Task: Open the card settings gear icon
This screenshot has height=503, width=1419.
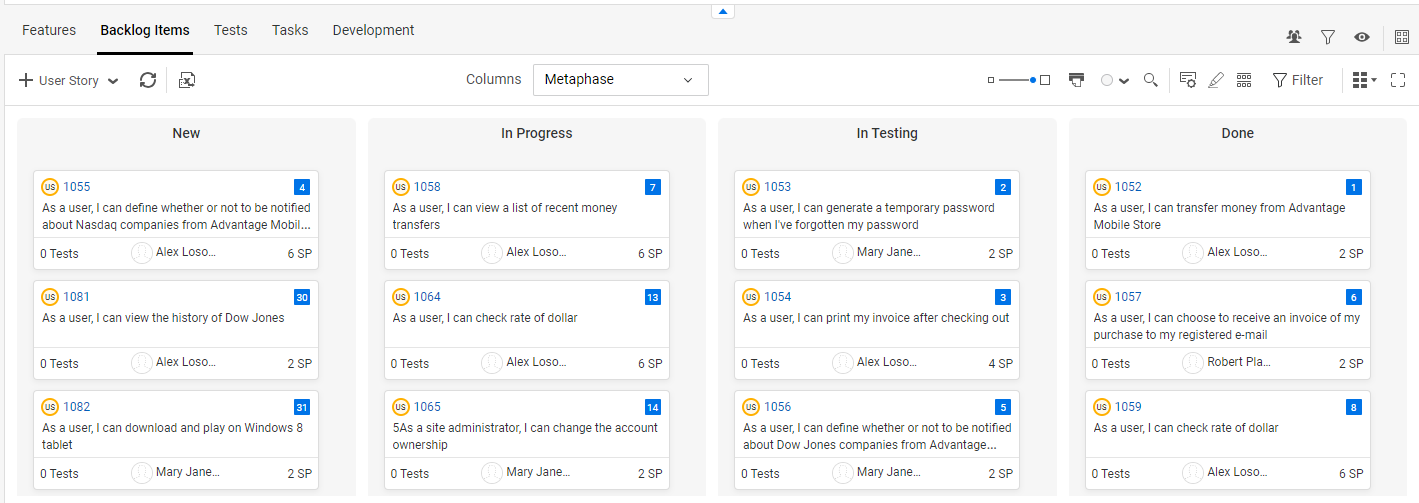Action: [x=1188, y=80]
